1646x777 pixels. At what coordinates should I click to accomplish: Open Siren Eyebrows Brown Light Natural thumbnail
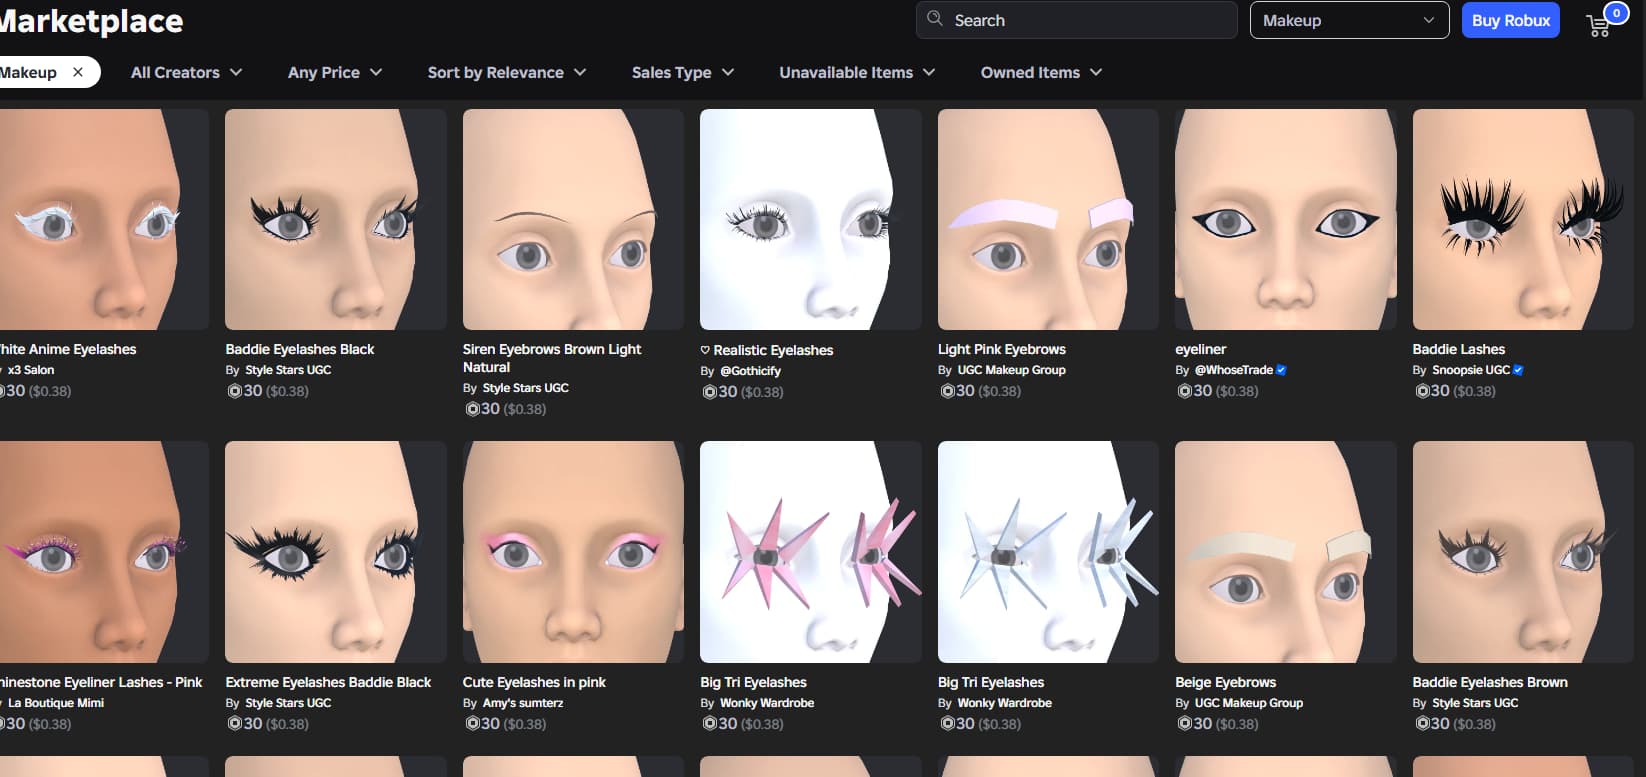[573, 219]
